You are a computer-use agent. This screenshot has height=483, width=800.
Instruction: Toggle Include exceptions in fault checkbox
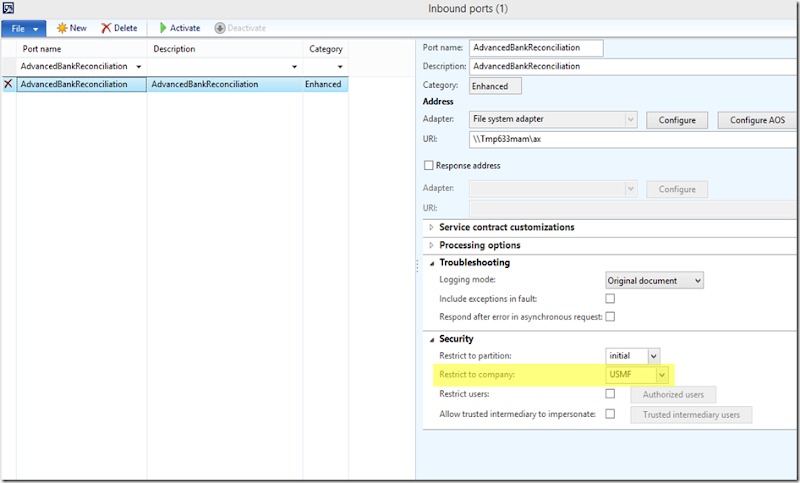(x=610, y=299)
